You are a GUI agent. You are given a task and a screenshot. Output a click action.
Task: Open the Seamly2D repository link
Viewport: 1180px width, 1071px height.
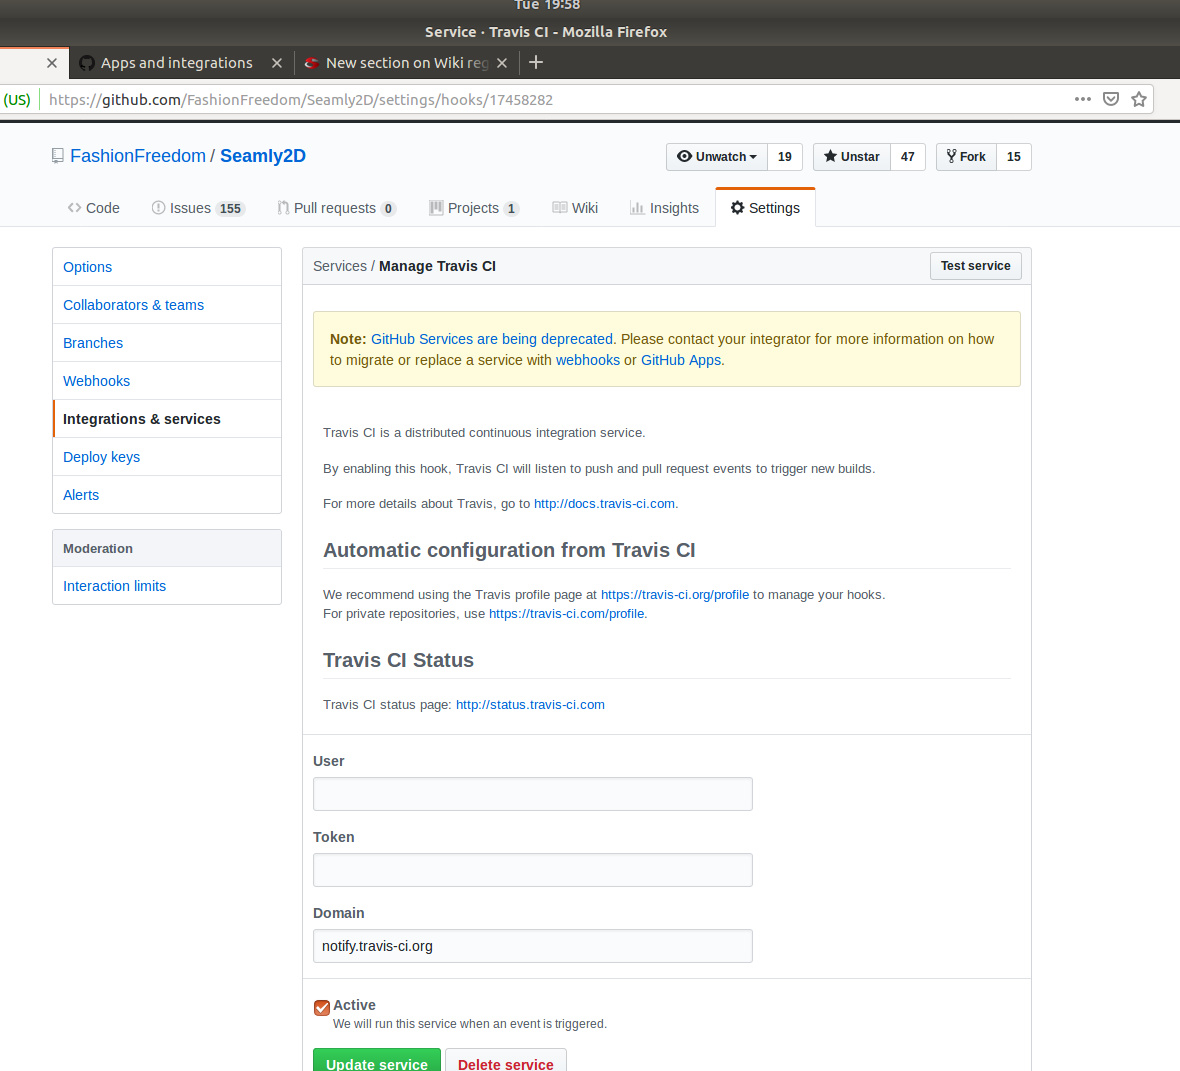[263, 156]
